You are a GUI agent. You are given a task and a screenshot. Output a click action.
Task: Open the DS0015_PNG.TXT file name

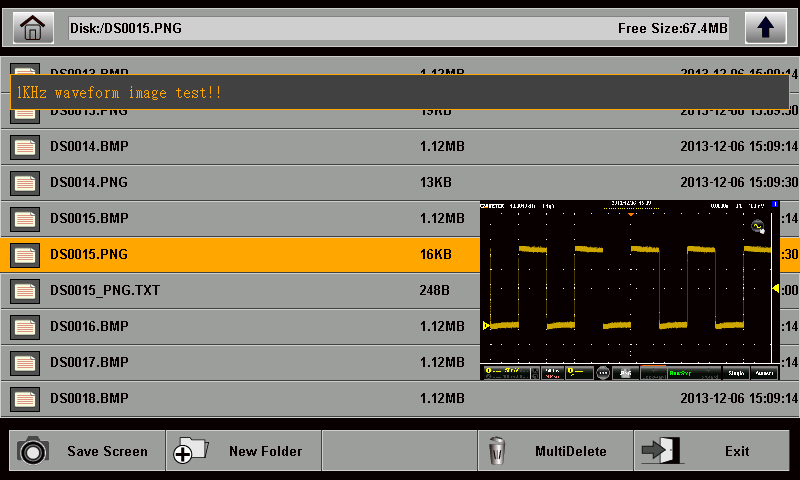coord(105,290)
